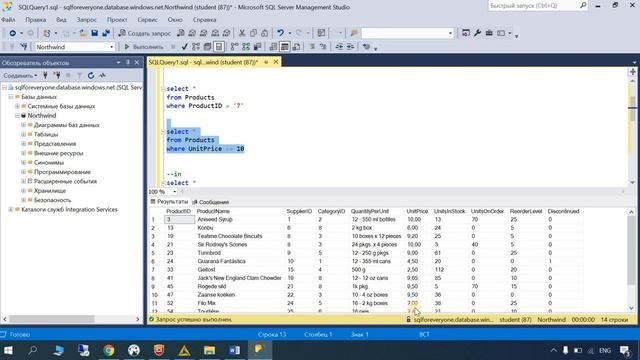Open the Northwind database dropdown
The width and height of the screenshot is (640, 360).
(111, 47)
